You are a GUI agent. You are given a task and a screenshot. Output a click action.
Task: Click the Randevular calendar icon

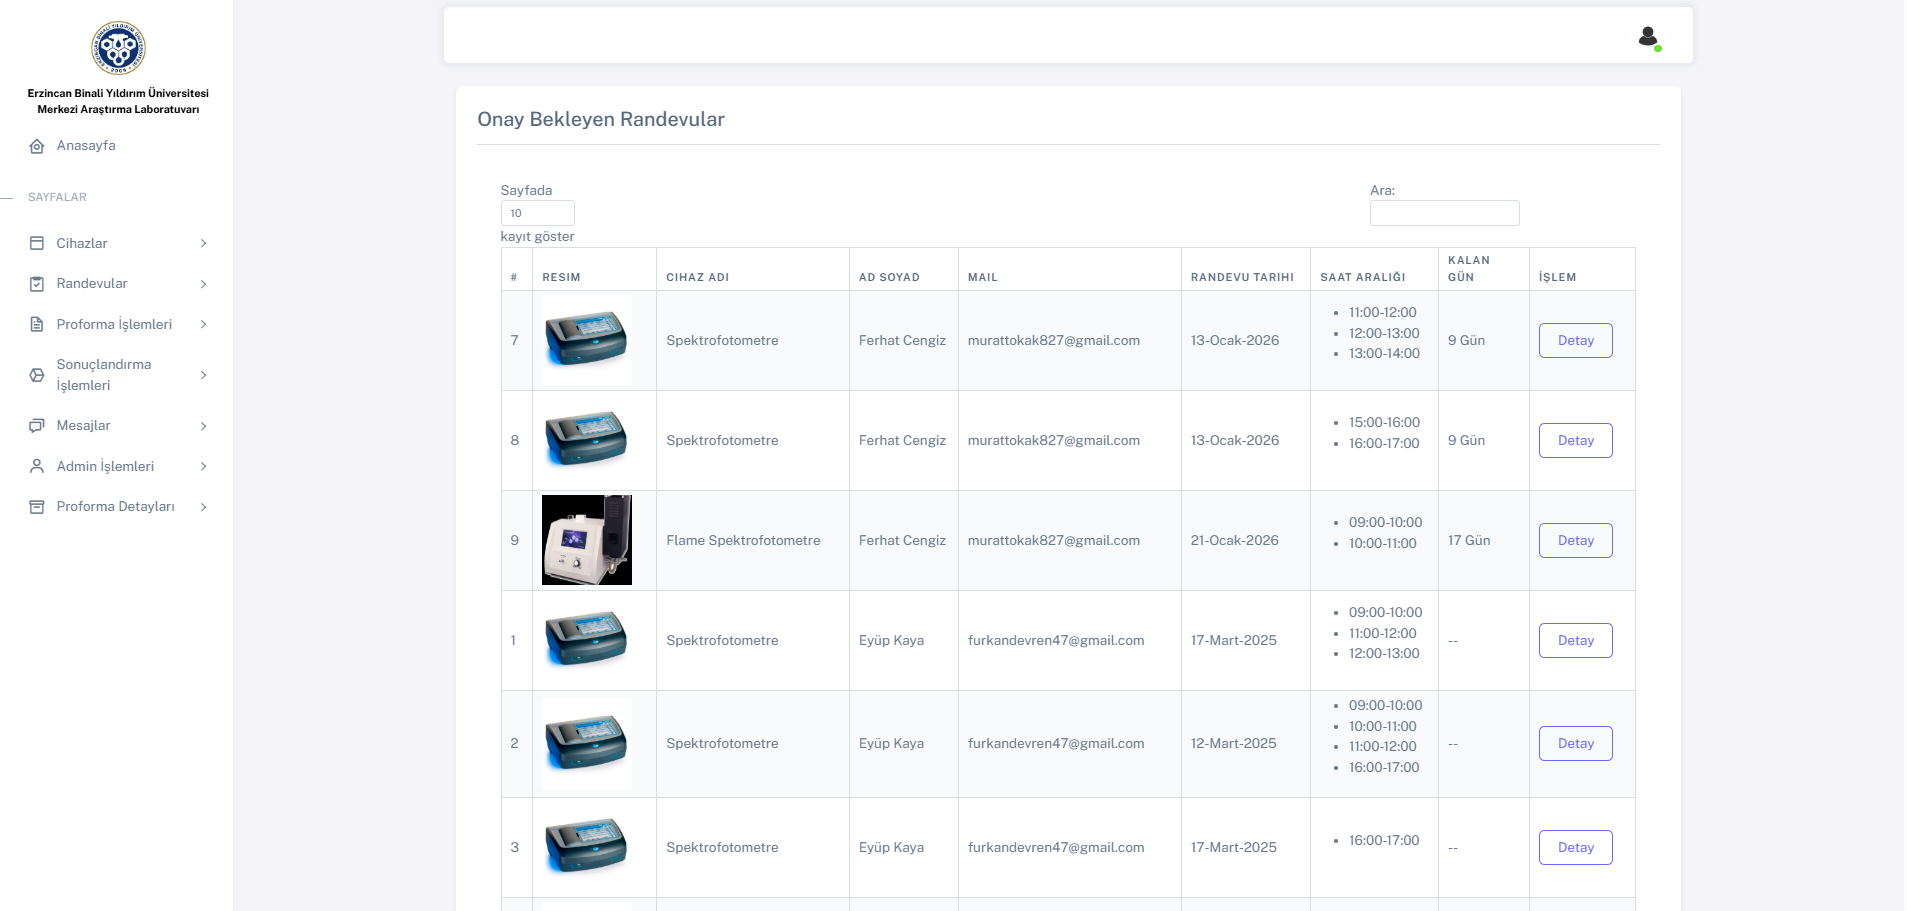(x=37, y=284)
